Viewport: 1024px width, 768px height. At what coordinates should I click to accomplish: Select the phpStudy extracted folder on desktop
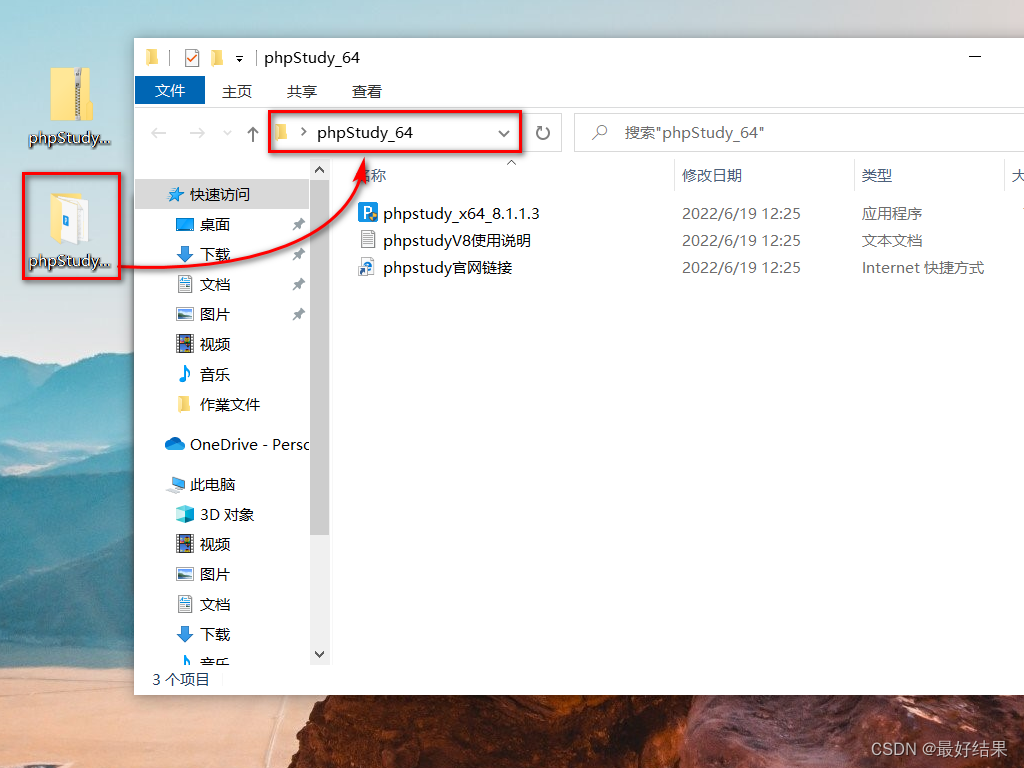[71, 230]
